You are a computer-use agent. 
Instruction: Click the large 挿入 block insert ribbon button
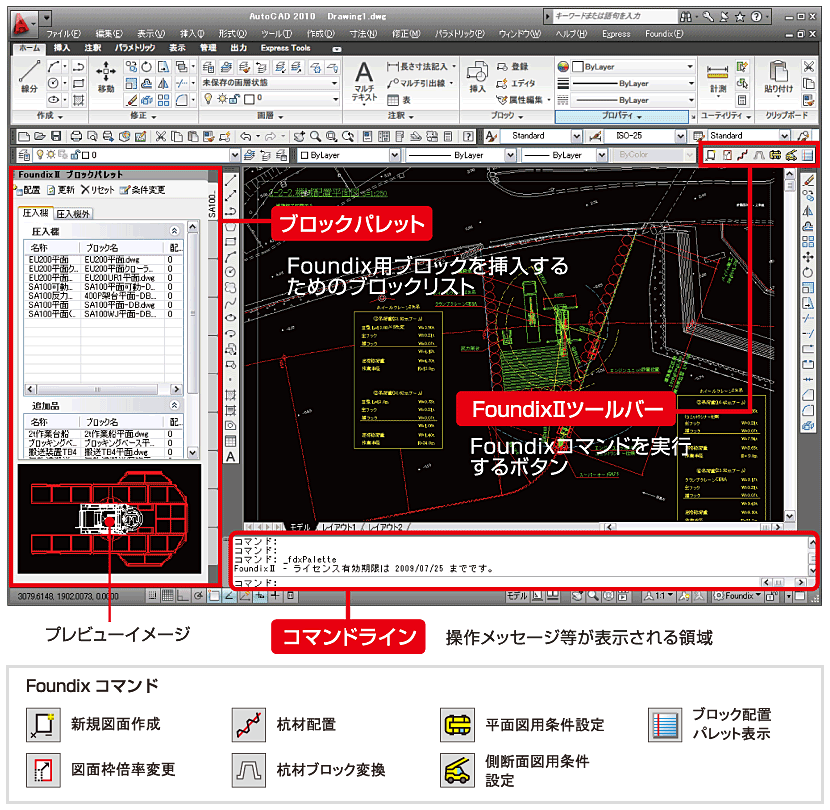pos(477,77)
